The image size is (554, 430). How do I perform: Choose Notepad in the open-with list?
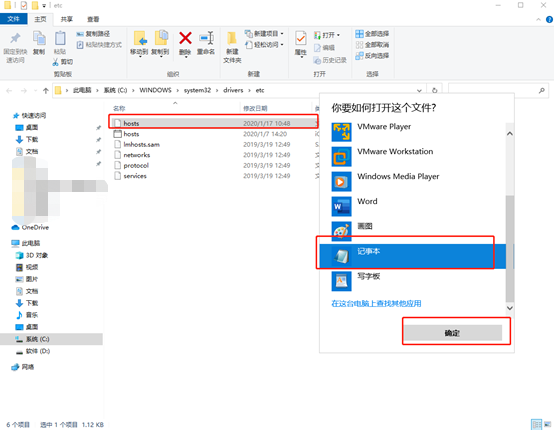pyautogui.click(x=412, y=256)
